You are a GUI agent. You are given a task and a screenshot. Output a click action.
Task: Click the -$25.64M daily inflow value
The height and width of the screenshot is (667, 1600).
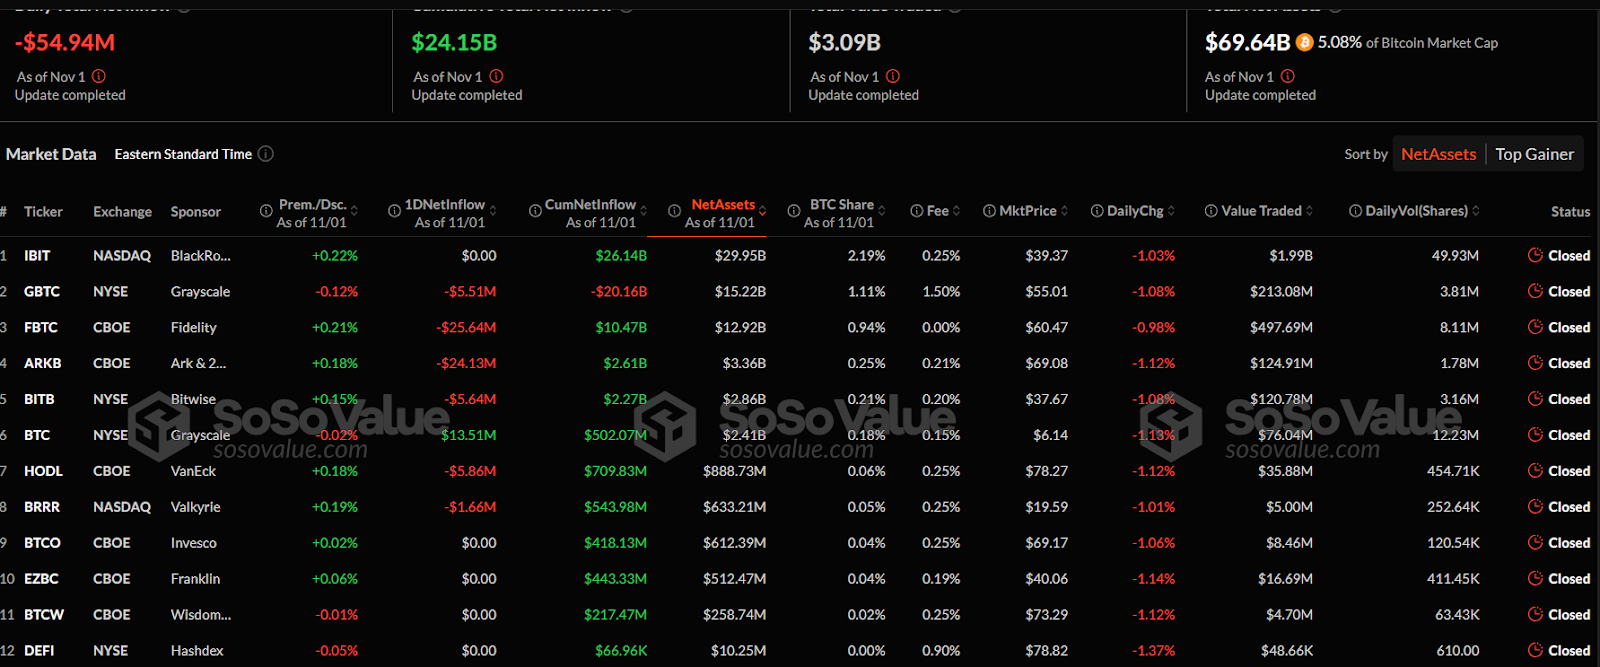click(x=466, y=327)
